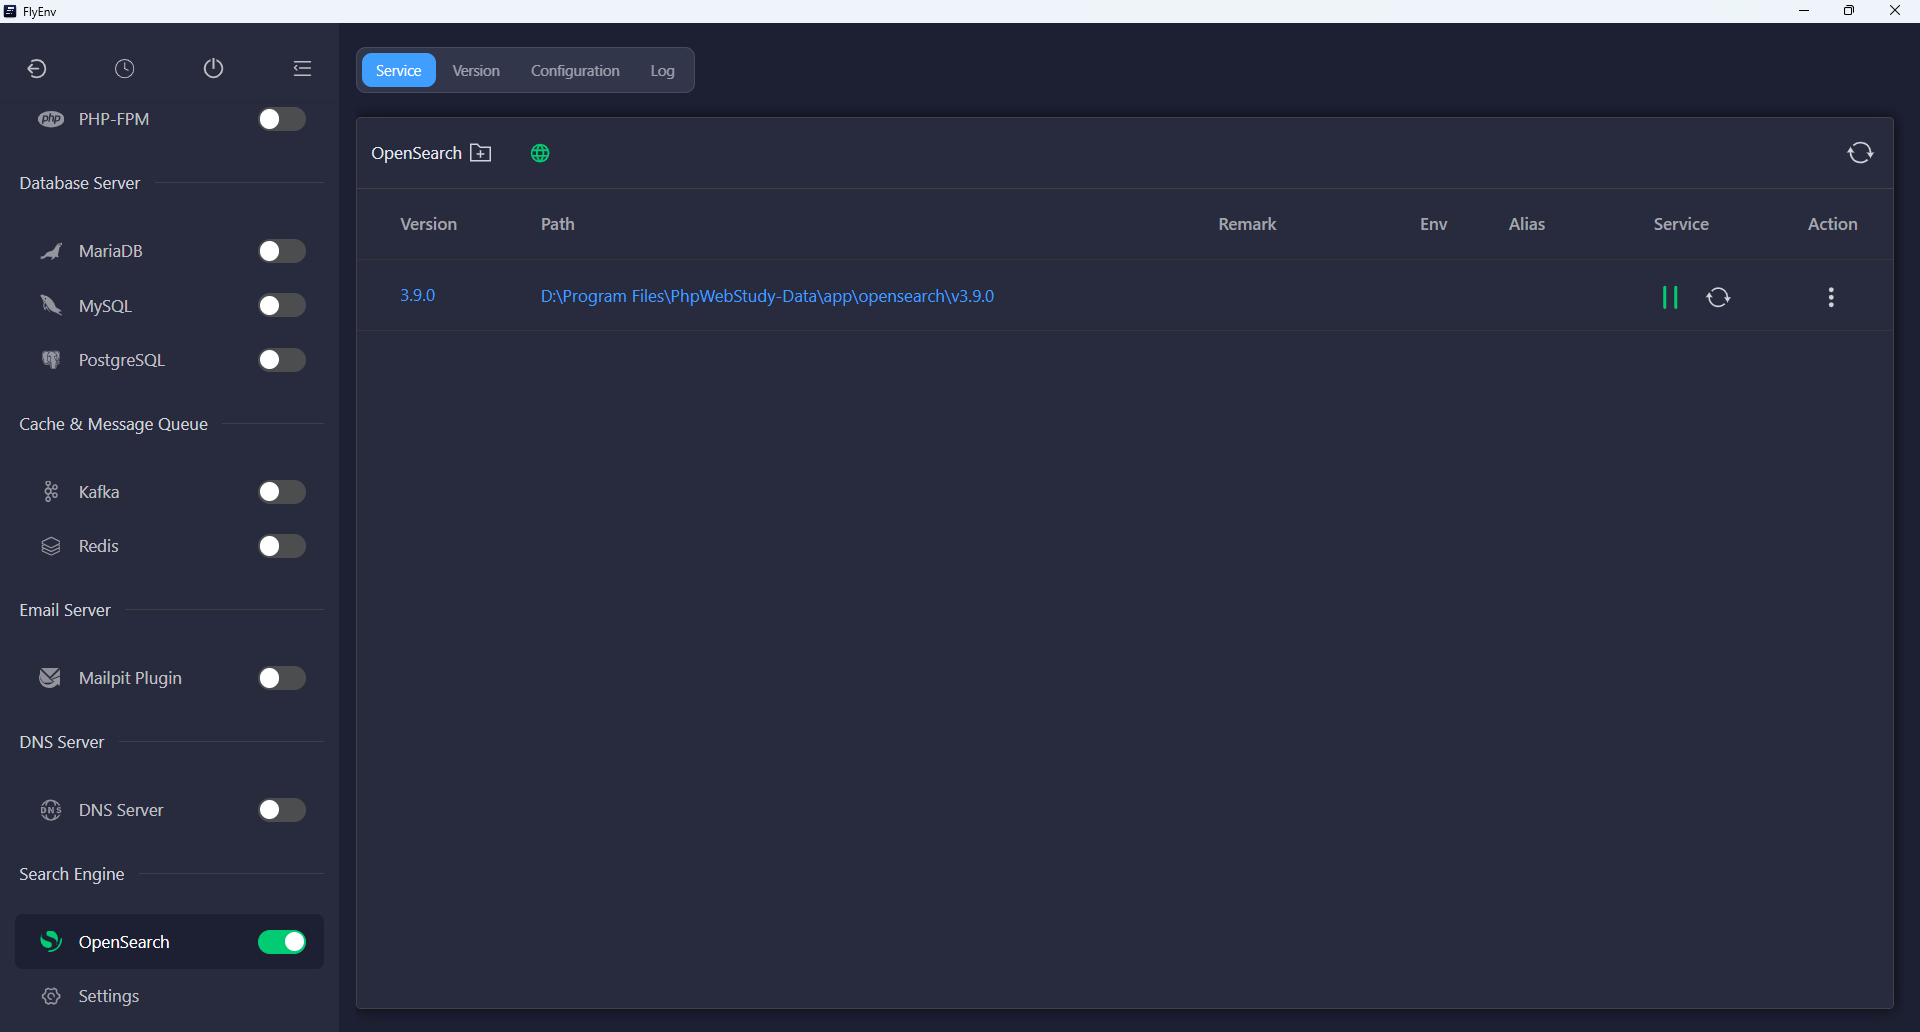This screenshot has height=1032, width=1920.
Task: Enable the Redis toggle
Action: tap(282, 546)
